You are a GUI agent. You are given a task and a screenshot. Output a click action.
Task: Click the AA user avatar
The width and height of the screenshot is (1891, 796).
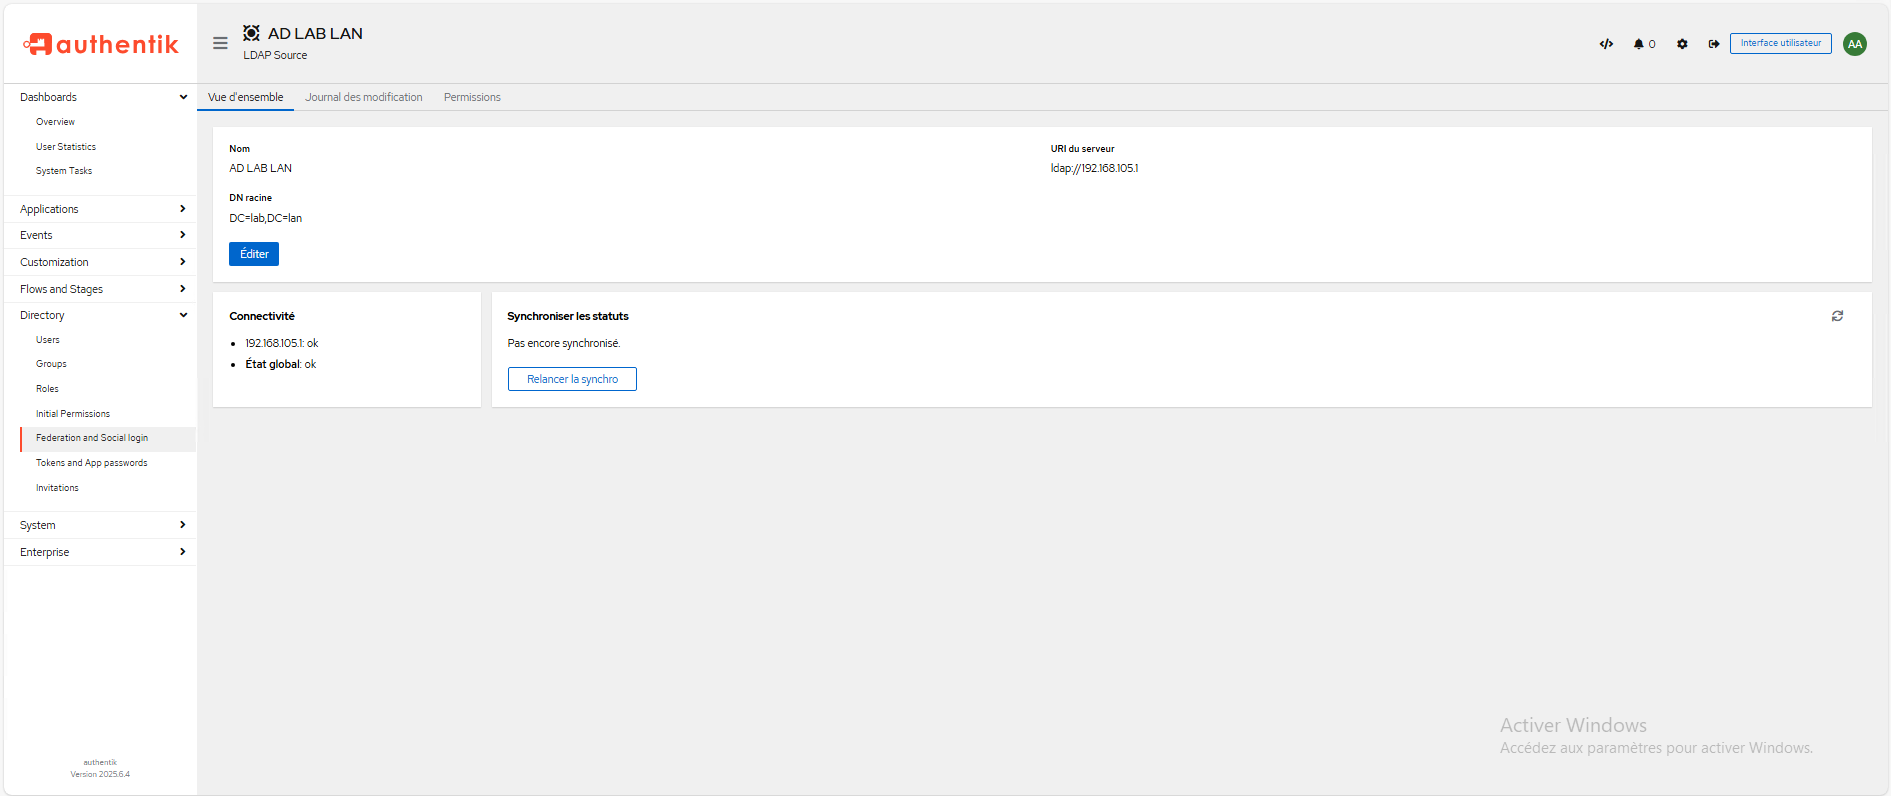(1855, 44)
